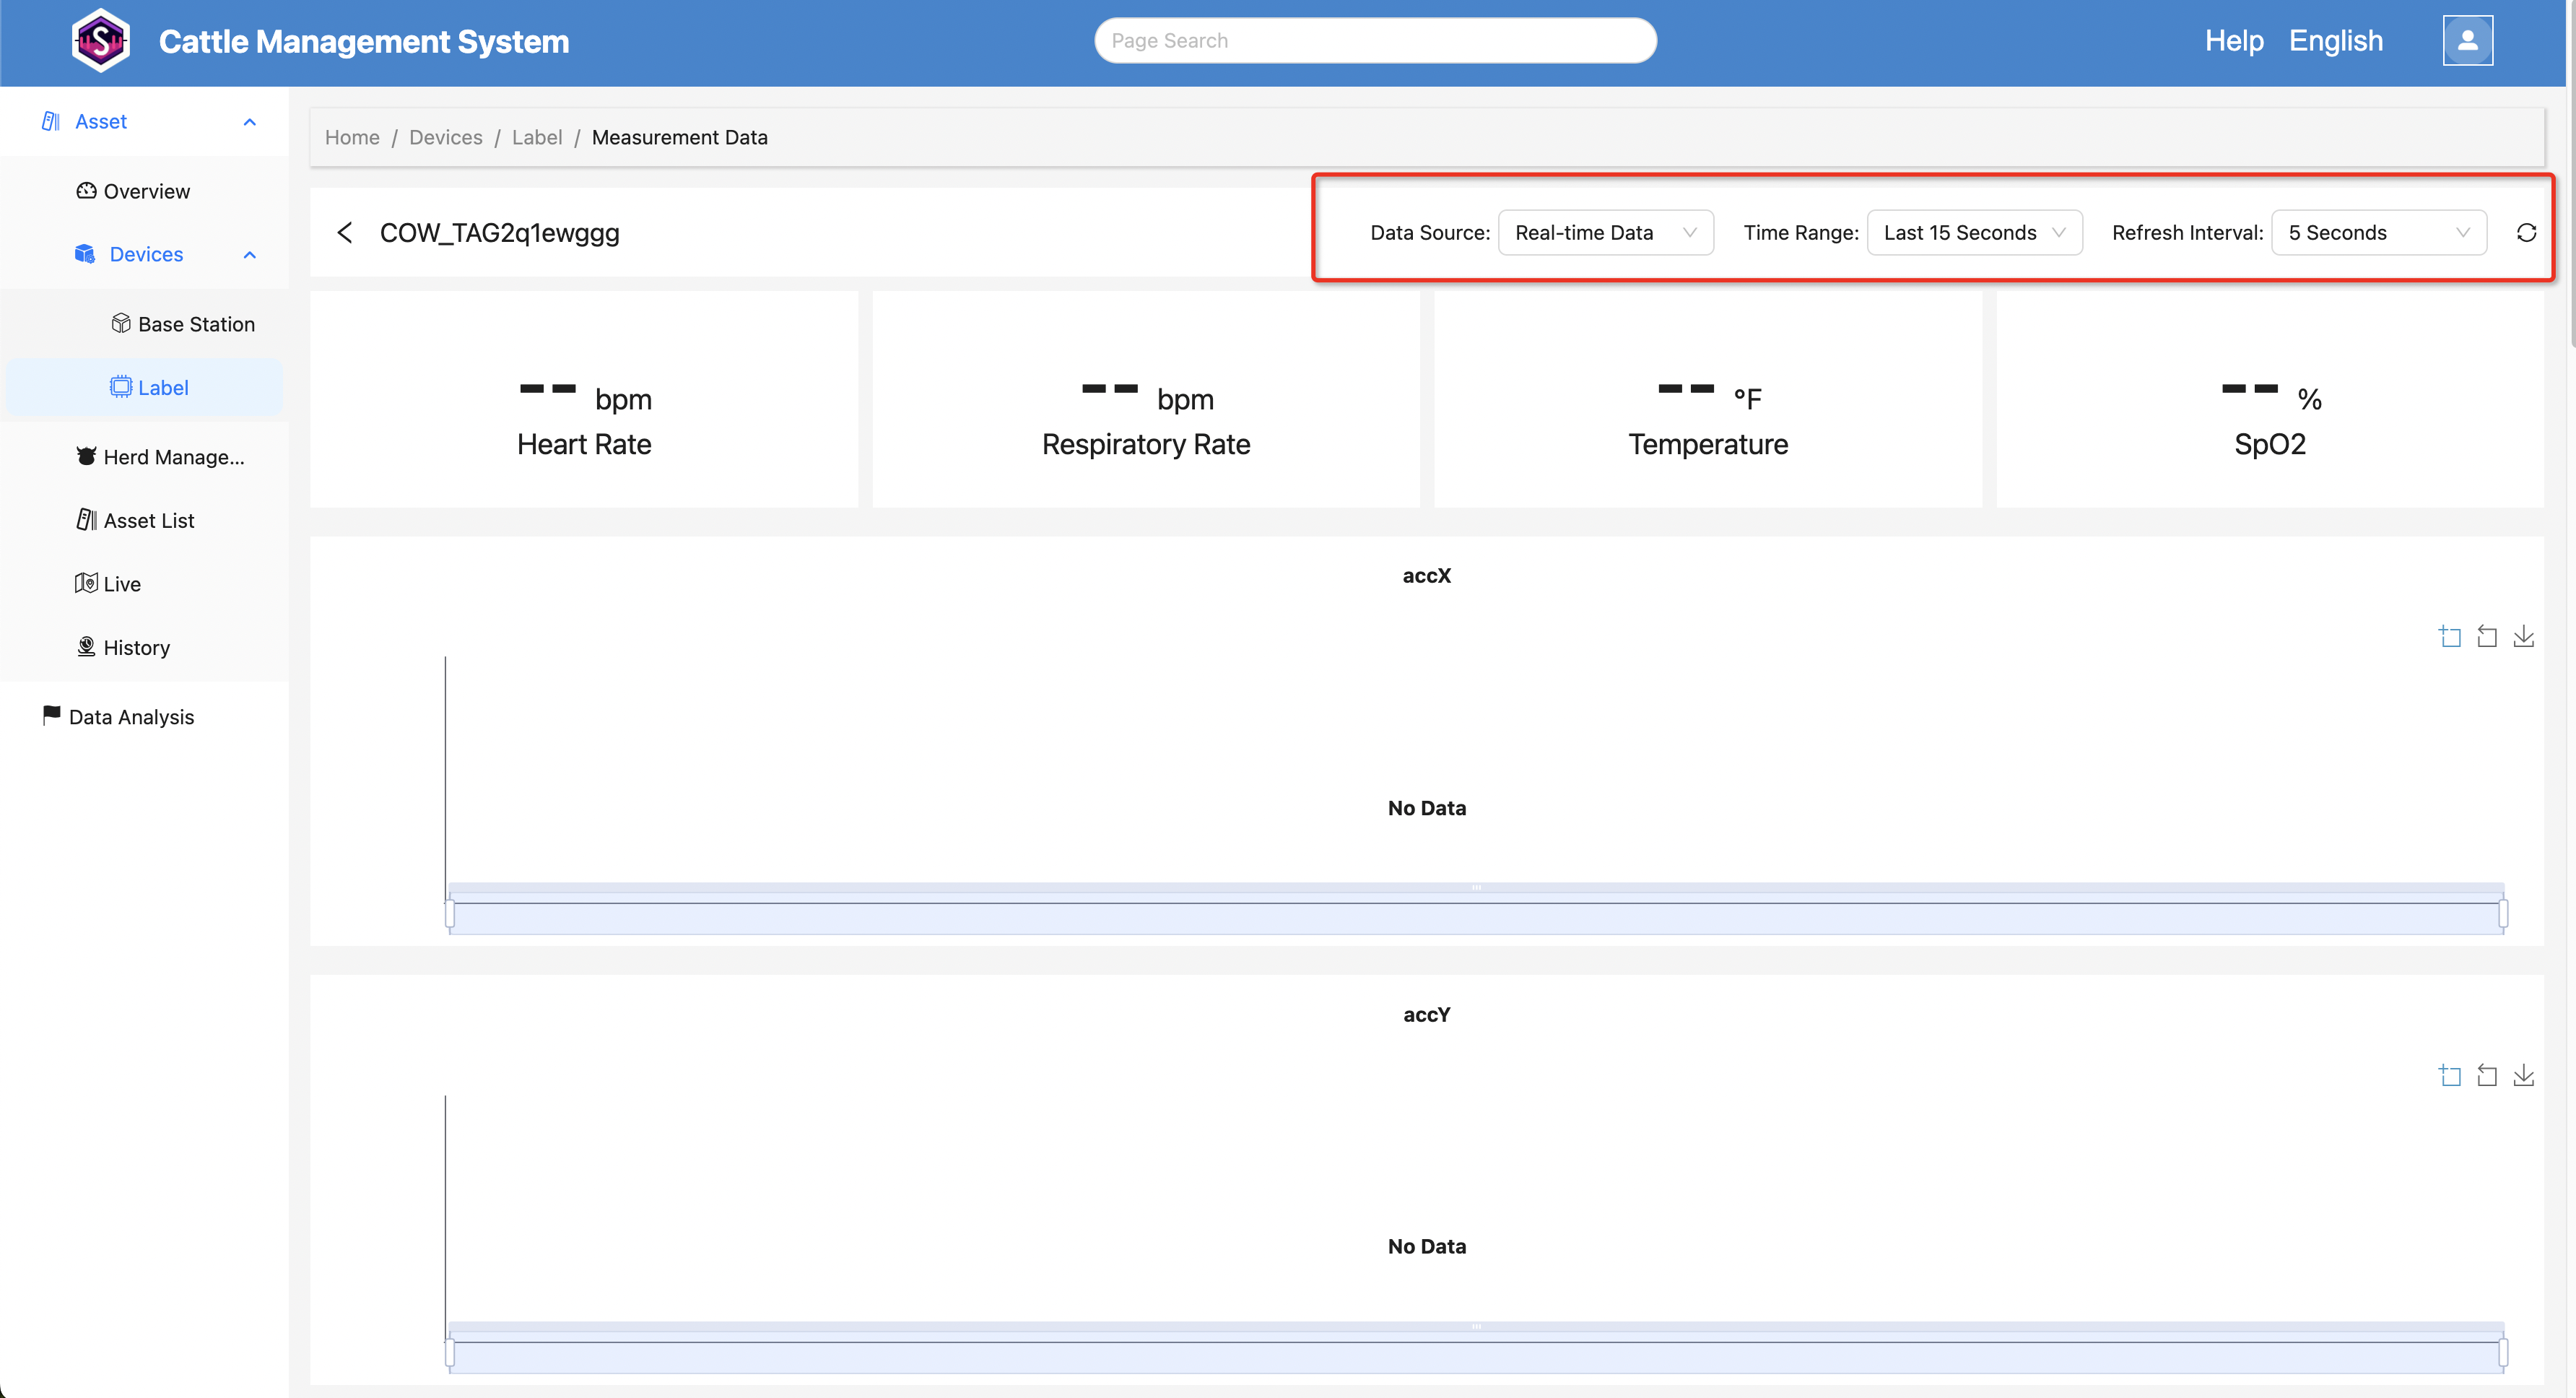Activate area zoom icon on accY chart
The image size is (2576, 1398).
[2450, 1075]
